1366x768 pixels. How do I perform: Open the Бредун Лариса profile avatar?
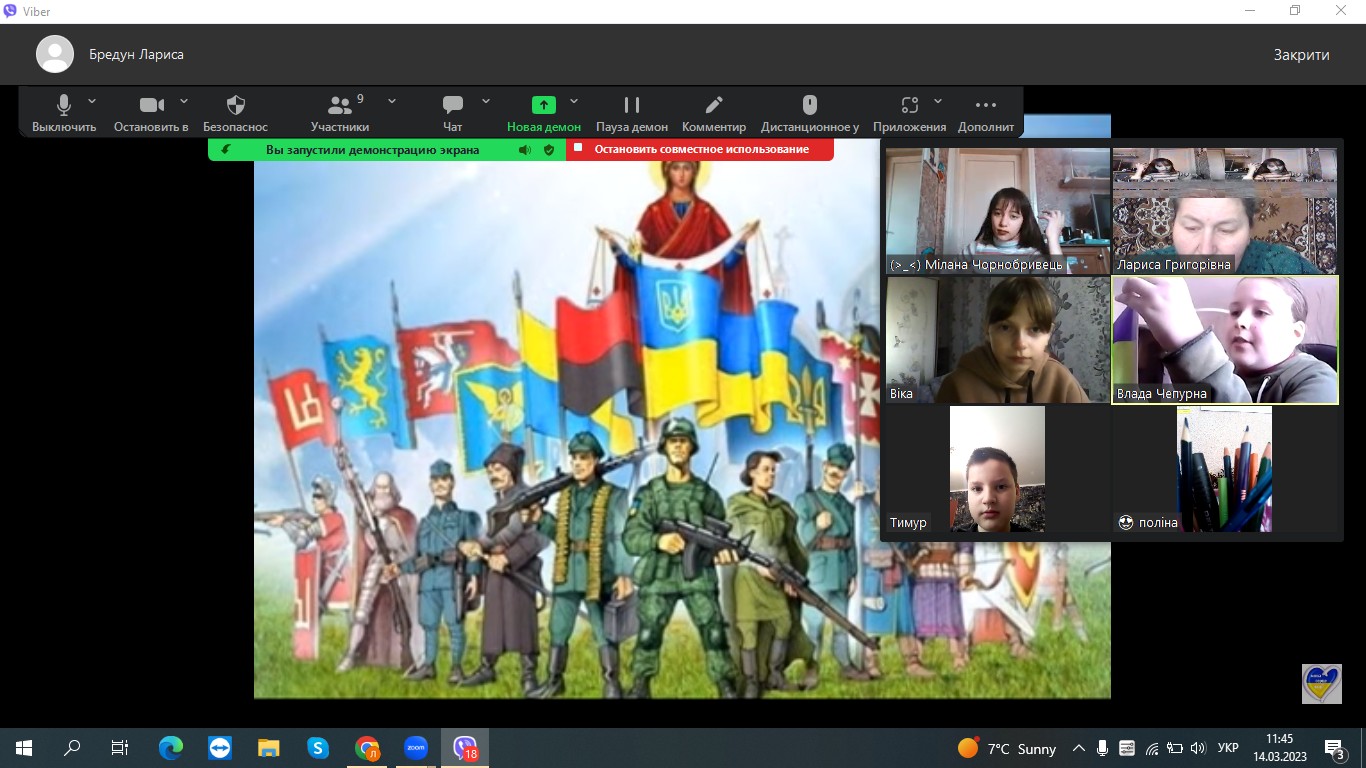click(55, 54)
